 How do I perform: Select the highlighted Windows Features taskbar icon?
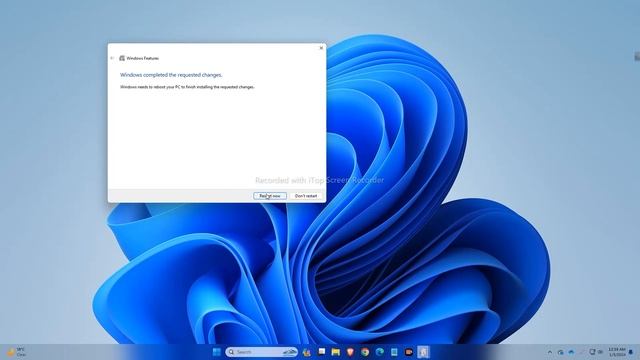coord(423,352)
